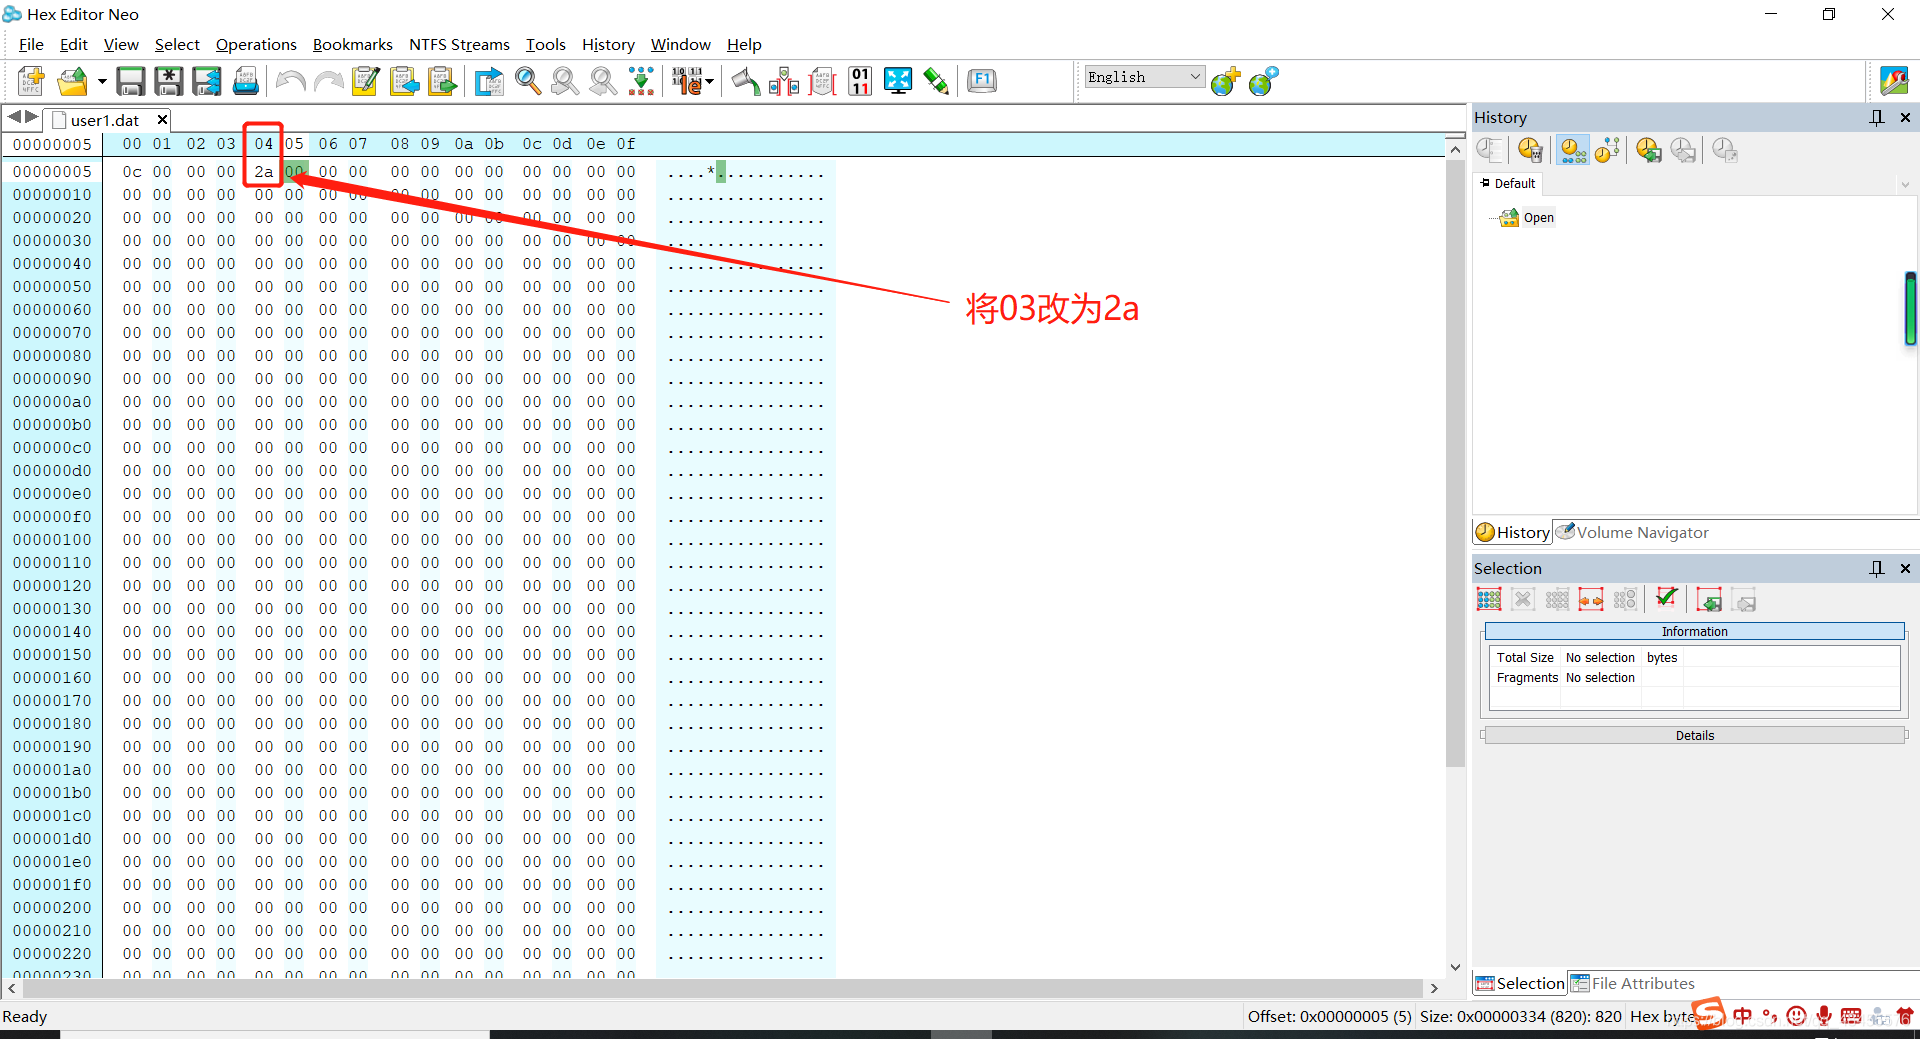Click next tab arrow left of user1.dat
The height and width of the screenshot is (1039, 1920).
[x=32, y=118]
